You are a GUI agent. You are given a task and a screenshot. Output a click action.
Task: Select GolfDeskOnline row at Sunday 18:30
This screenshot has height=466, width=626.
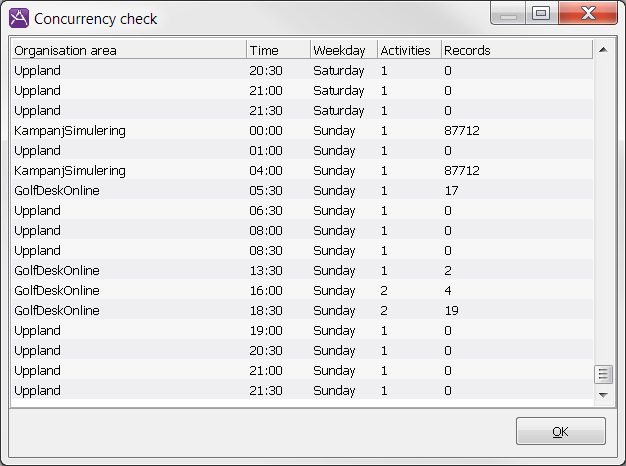[302, 310]
